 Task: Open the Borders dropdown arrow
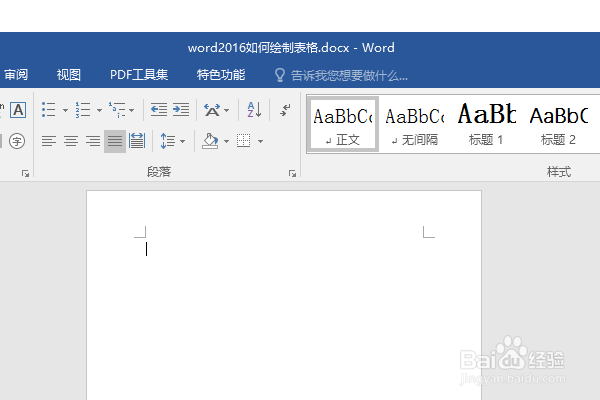pyautogui.click(x=261, y=141)
